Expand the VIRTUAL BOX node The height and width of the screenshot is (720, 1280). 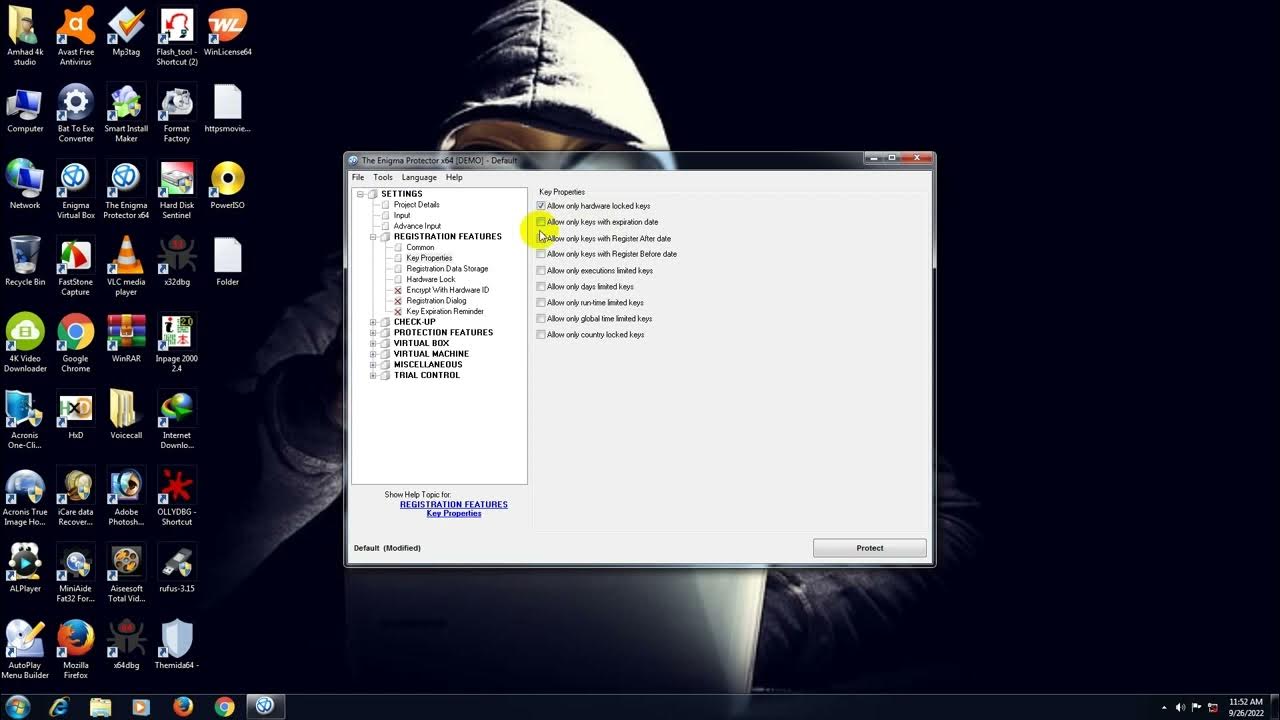(x=373, y=343)
